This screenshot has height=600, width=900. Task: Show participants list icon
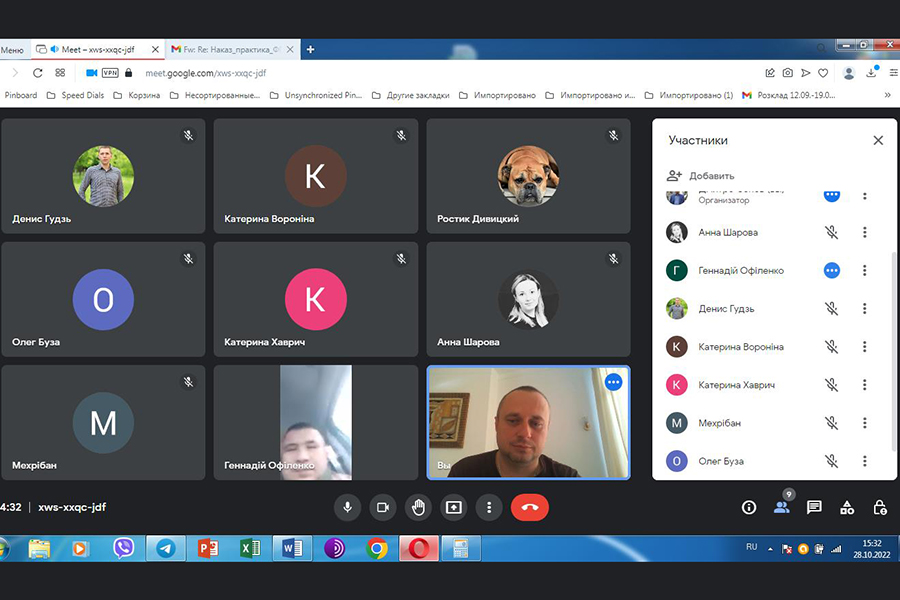tap(781, 507)
